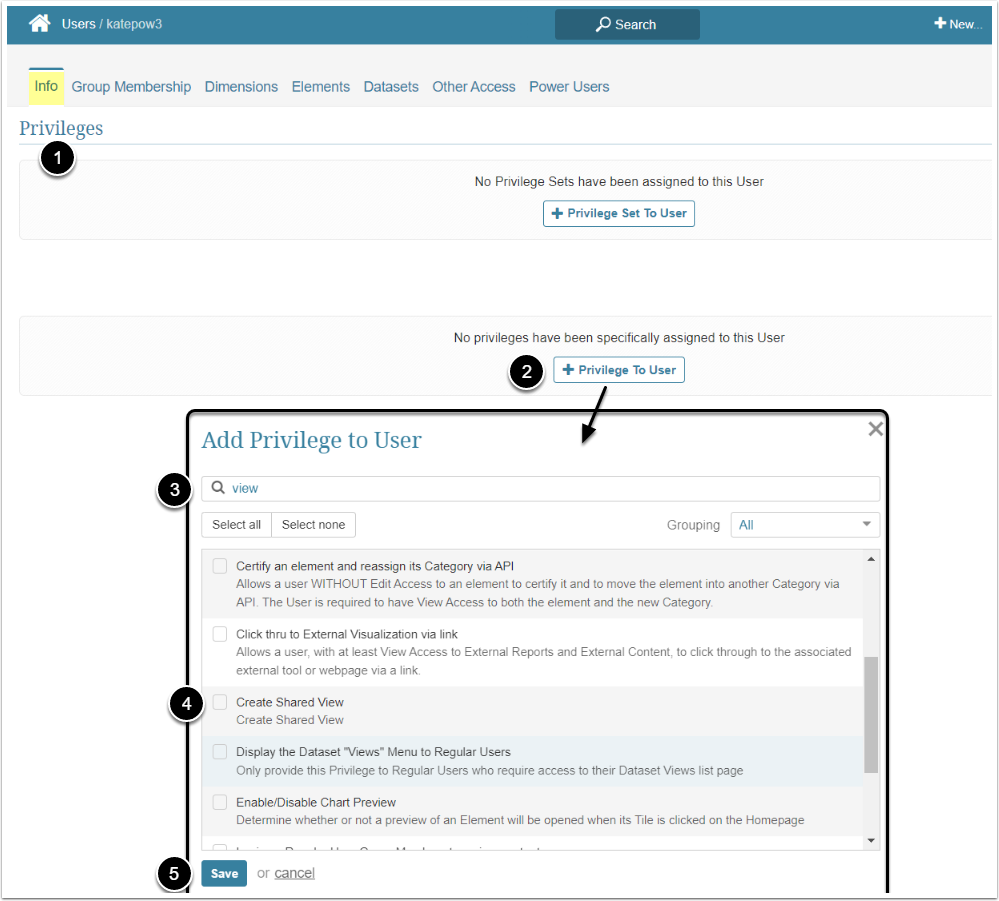Save the selected privileges
Viewport: 999px width, 901px height.
click(x=224, y=873)
